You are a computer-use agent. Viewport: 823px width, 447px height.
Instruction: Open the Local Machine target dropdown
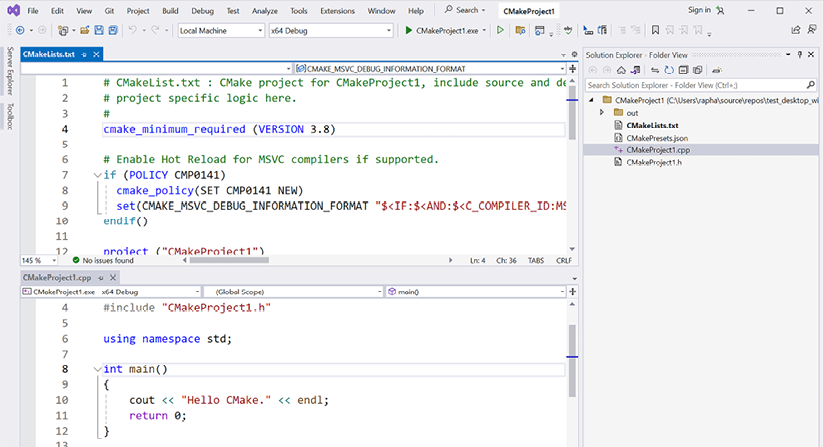click(x=220, y=30)
